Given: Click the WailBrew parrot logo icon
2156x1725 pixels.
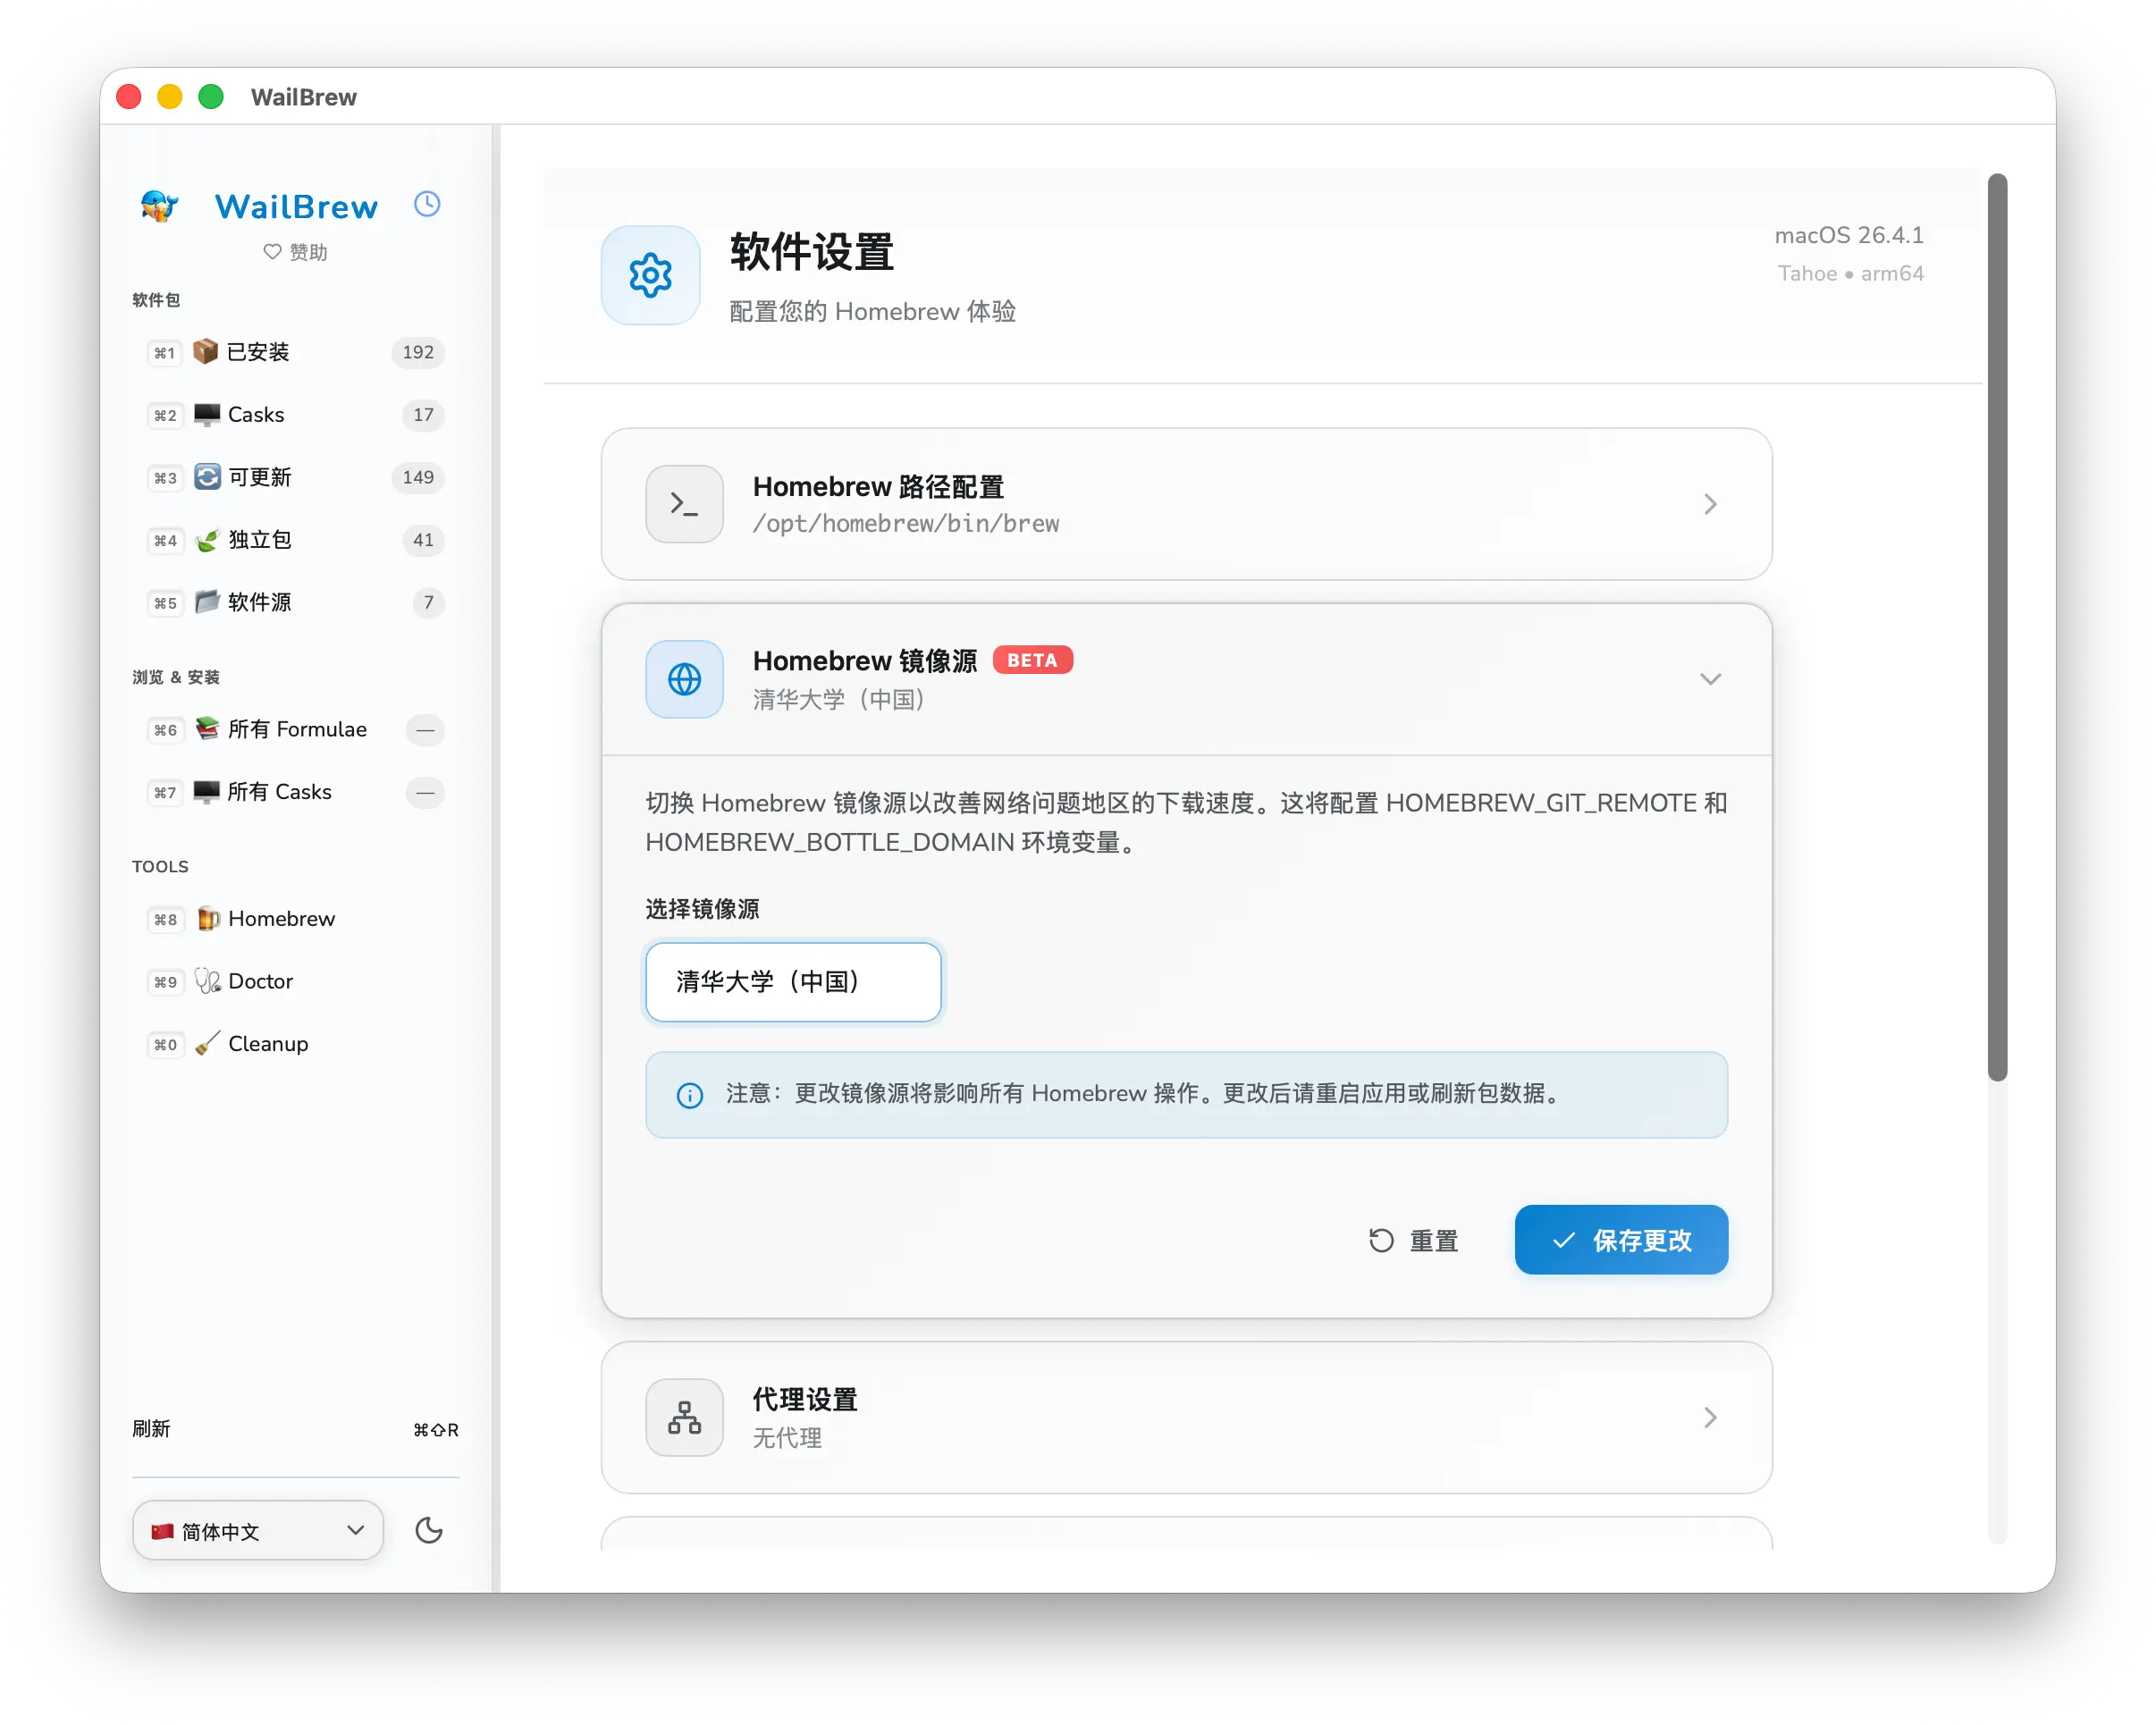Looking at the screenshot, I should pyautogui.click(x=160, y=206).
